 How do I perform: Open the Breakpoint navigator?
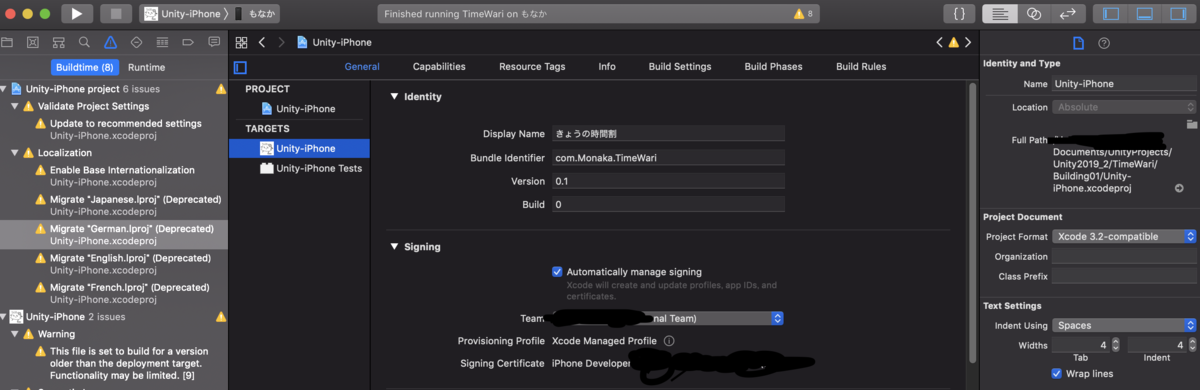[x=188, y=42]
